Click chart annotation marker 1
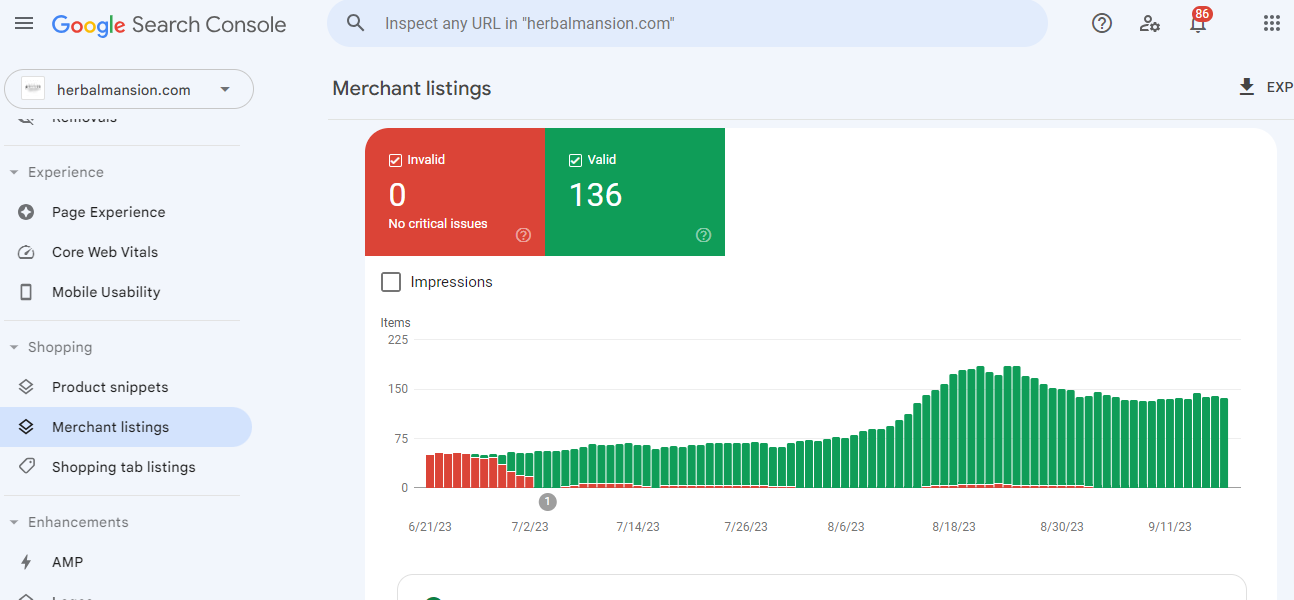1294x600 pixels. point(547,502)
